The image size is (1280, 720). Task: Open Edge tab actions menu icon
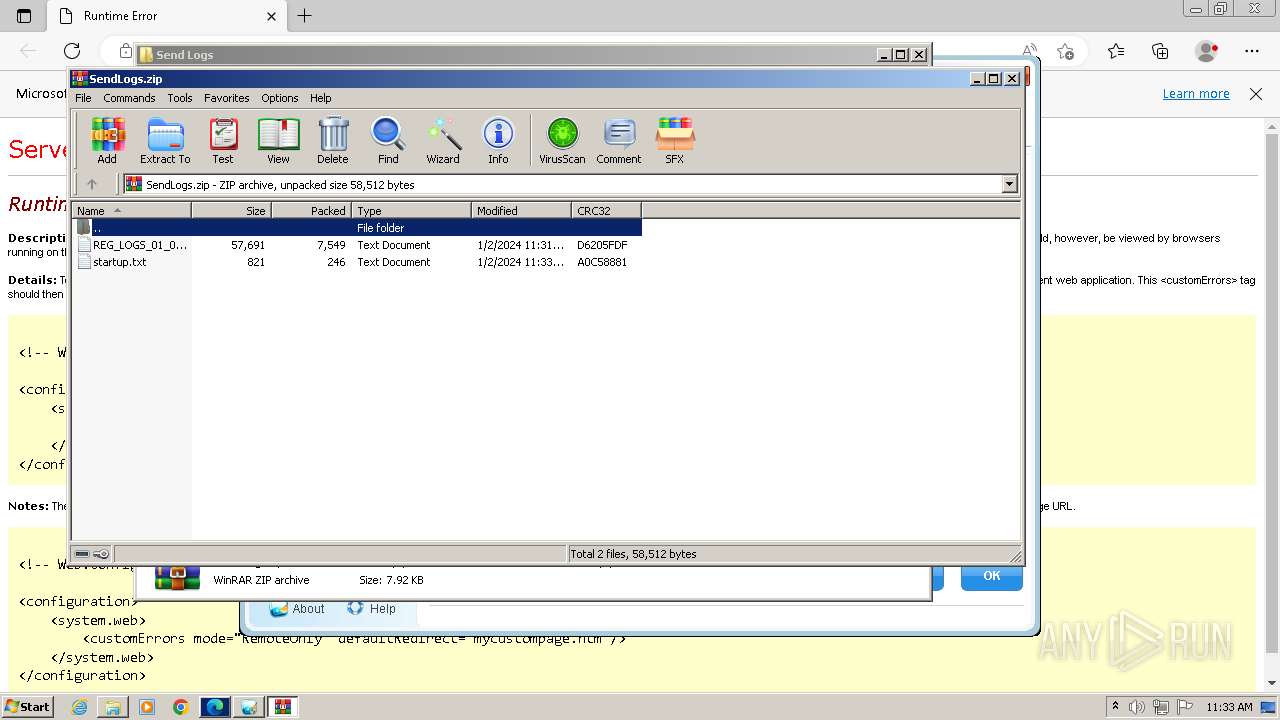click(x=24, y=16)
